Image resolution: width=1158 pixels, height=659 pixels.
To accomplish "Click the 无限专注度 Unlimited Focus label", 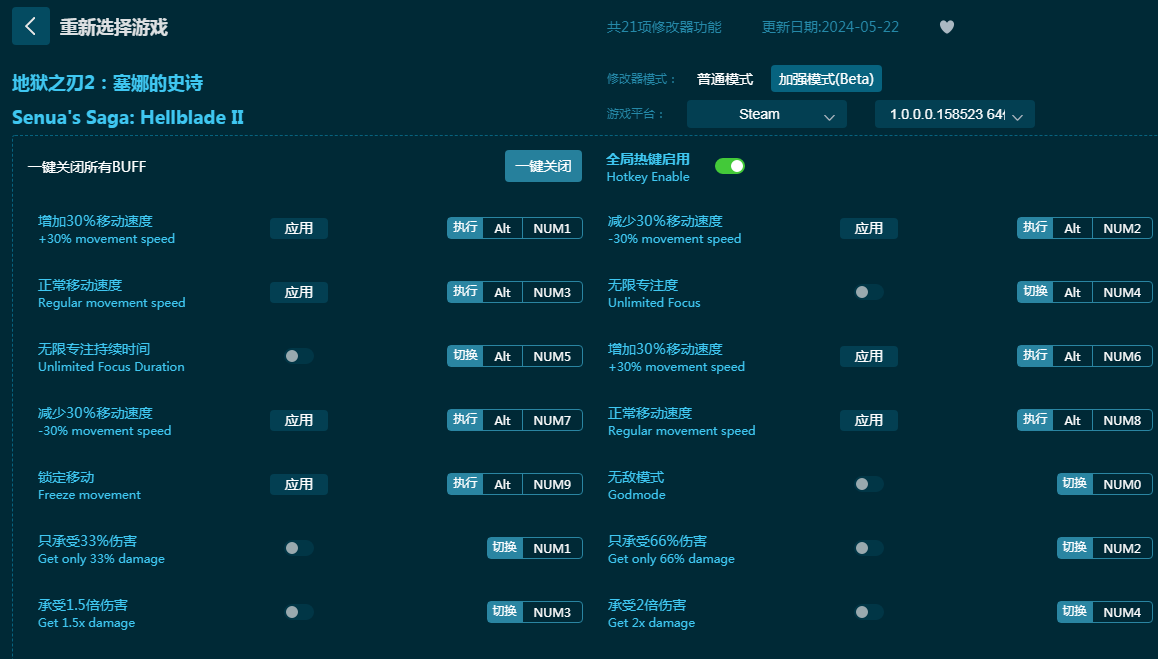I will coord(654,293).
